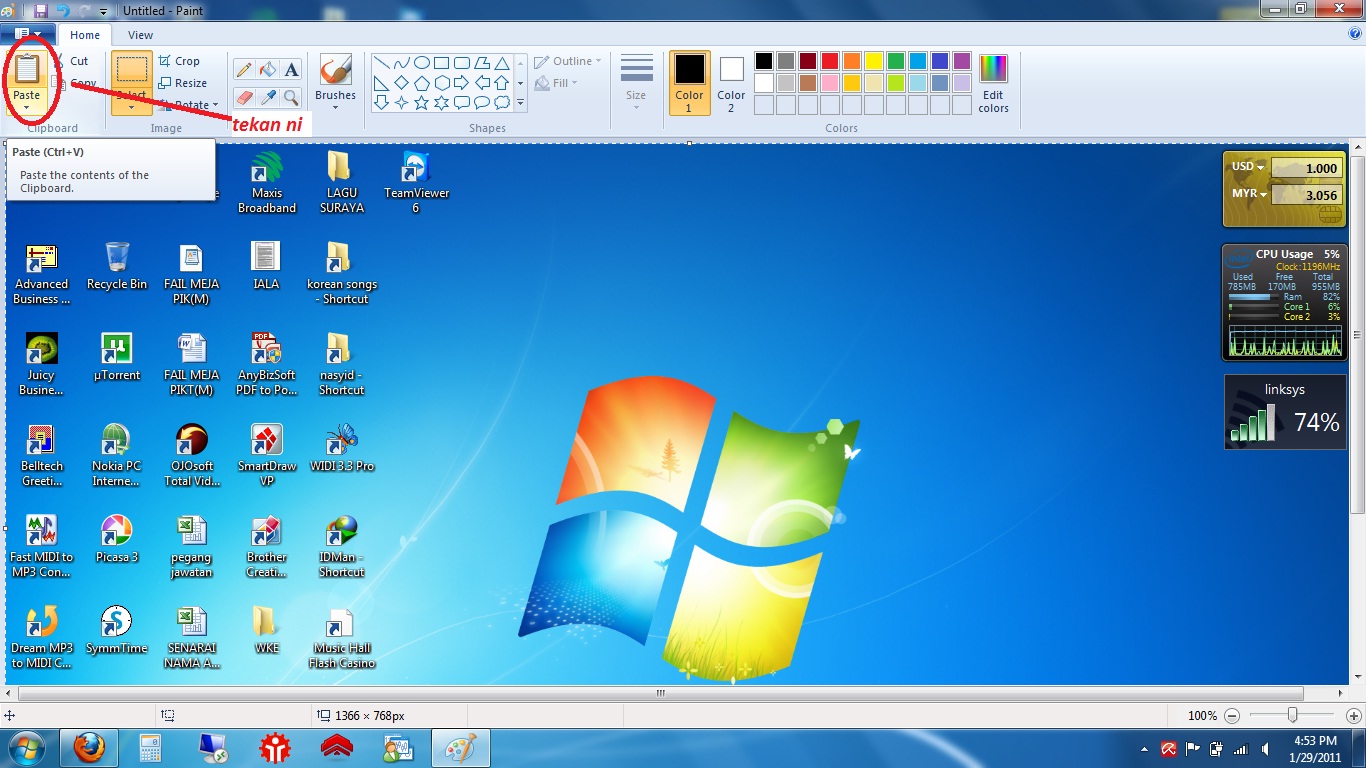Pick the Hexagon shape
Image resolution: width=1366 pixels, height=768 pixels.
[442, 83]
